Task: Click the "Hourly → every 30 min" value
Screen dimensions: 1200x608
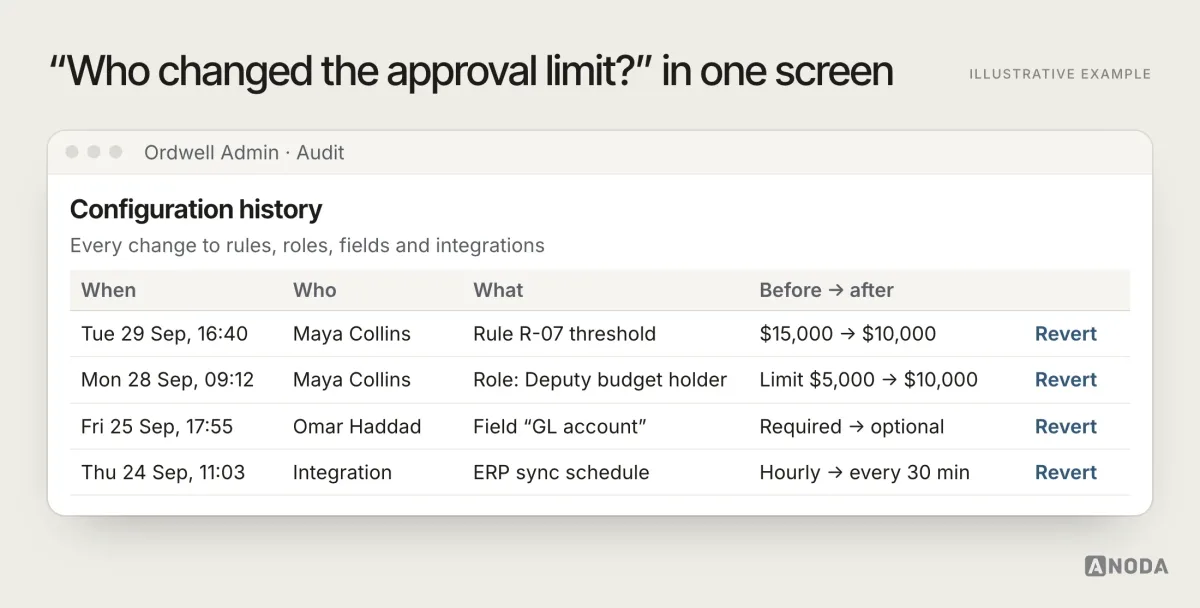Action: [865, 472]
